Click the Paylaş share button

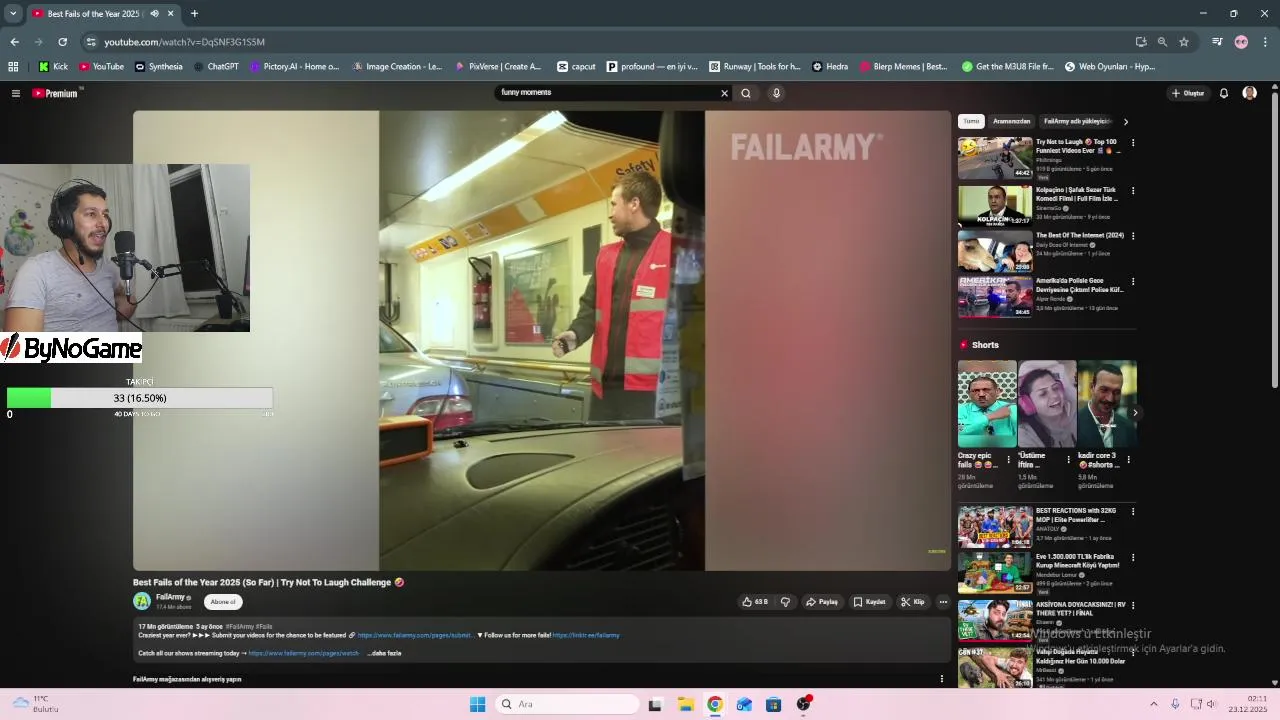click(x=822, y=602)
